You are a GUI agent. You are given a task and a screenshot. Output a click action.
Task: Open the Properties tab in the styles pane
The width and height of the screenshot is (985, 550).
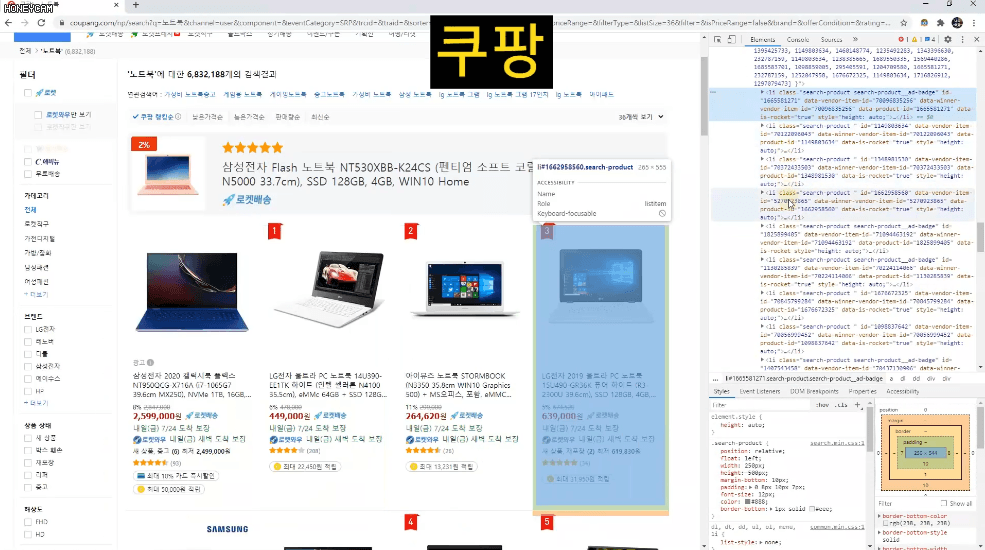(x=862, y=392)
